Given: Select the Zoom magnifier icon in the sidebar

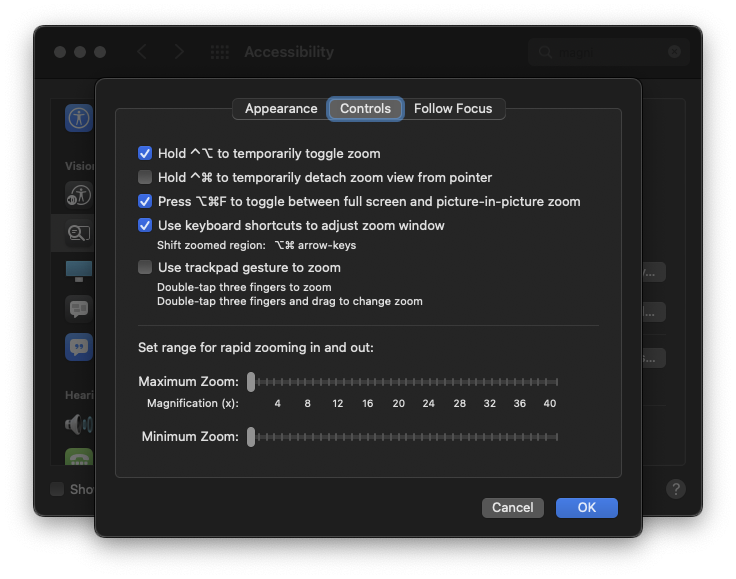Looking at the screenshot, I should pyautogui.click(x=79, y=233).
